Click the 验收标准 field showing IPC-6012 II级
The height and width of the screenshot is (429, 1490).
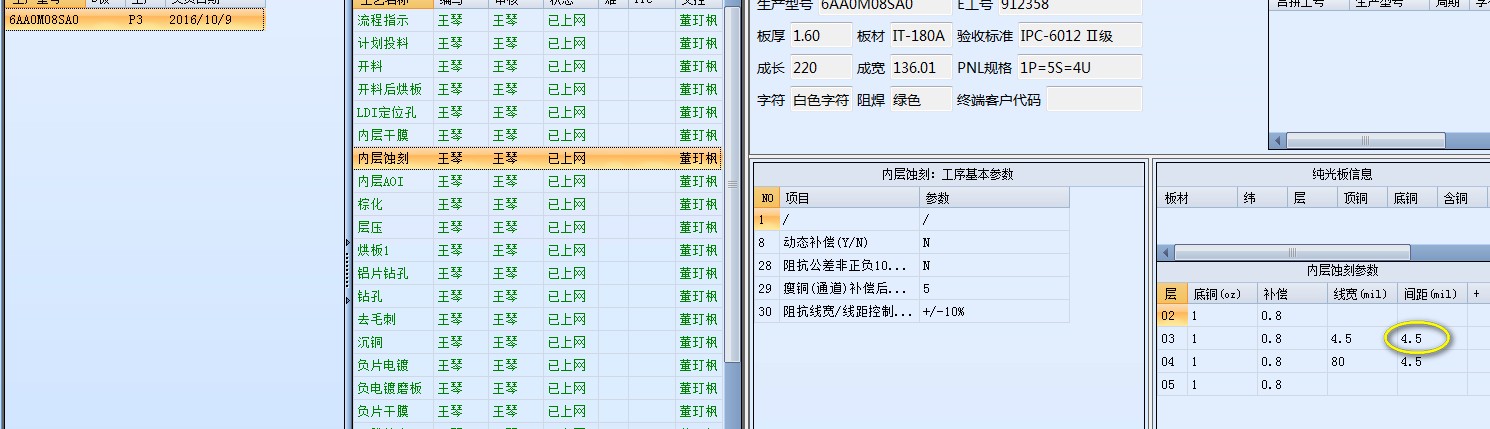[x=1079, y=37]
